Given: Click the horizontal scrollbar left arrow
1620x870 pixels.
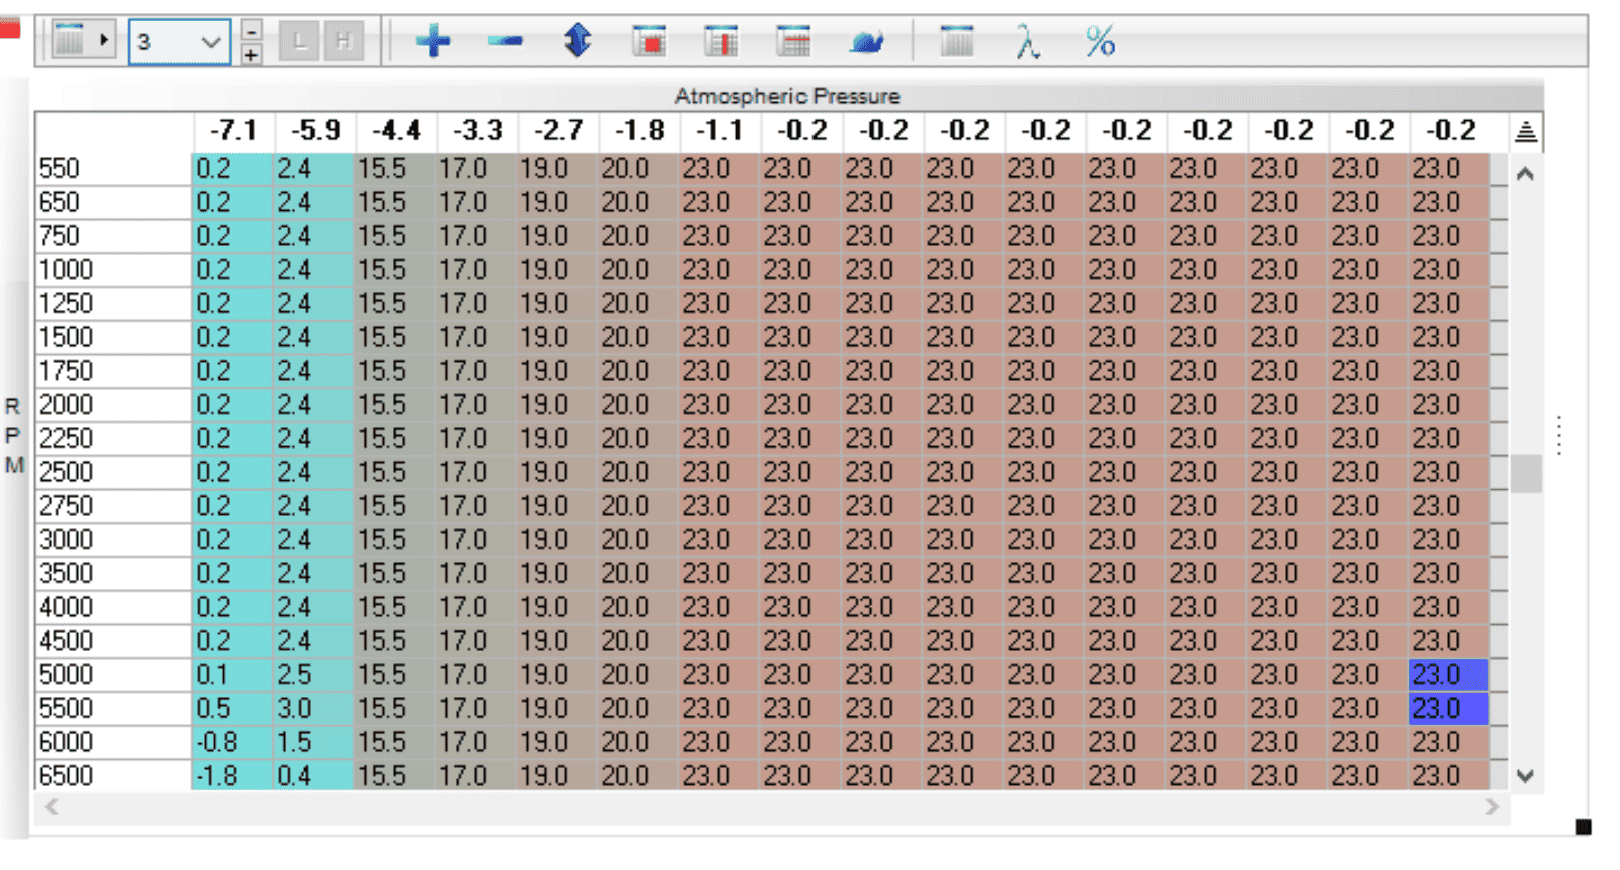Looking at the screenshot, I should pyautogui.click(x=51, y=806).
